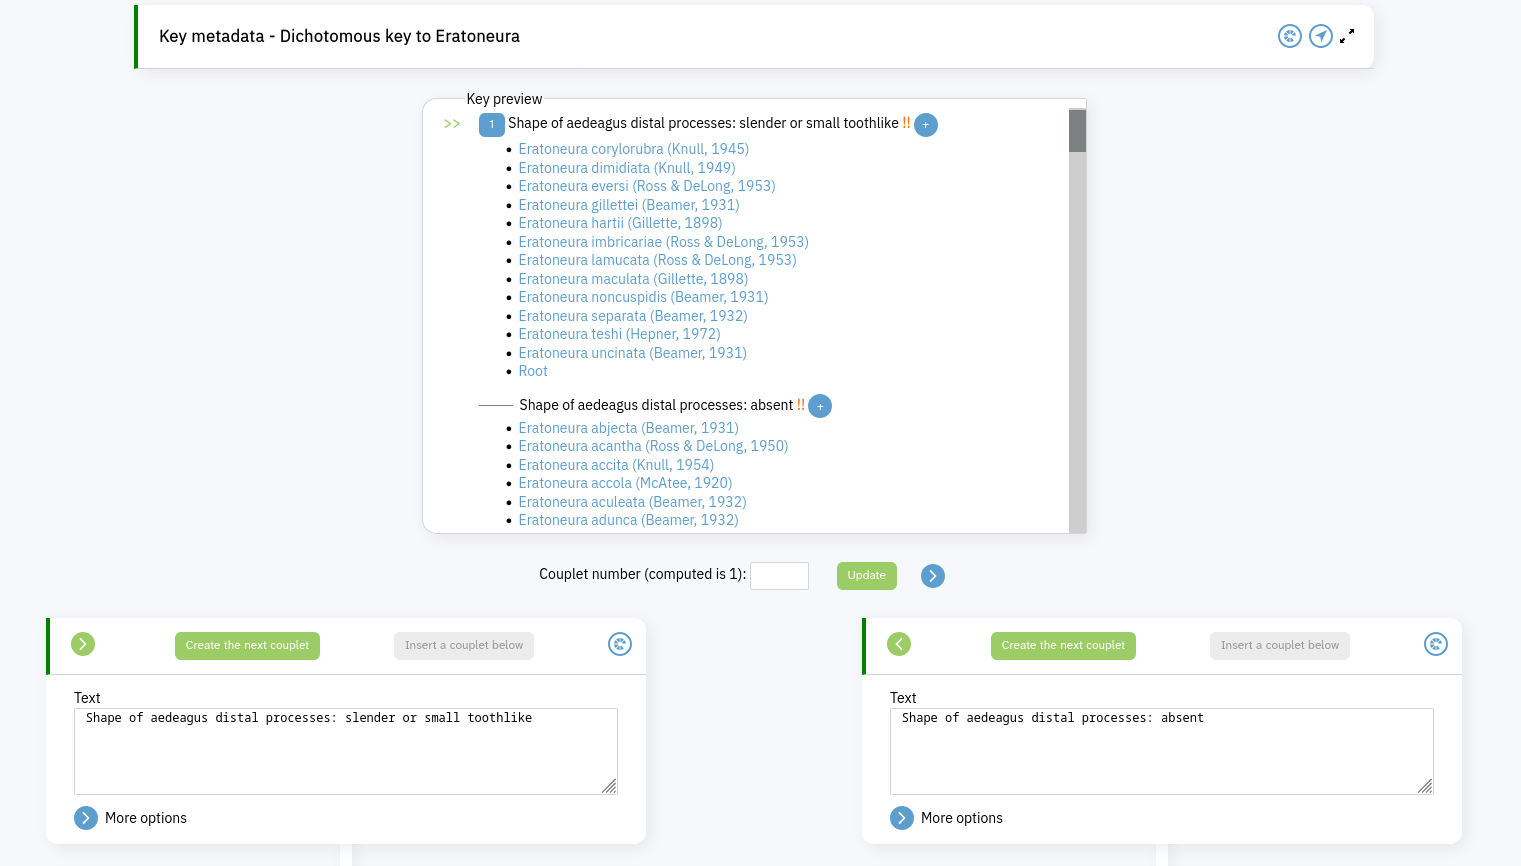
Task: Click green right-arrow in left couplet panel
Action: [83, 644]
